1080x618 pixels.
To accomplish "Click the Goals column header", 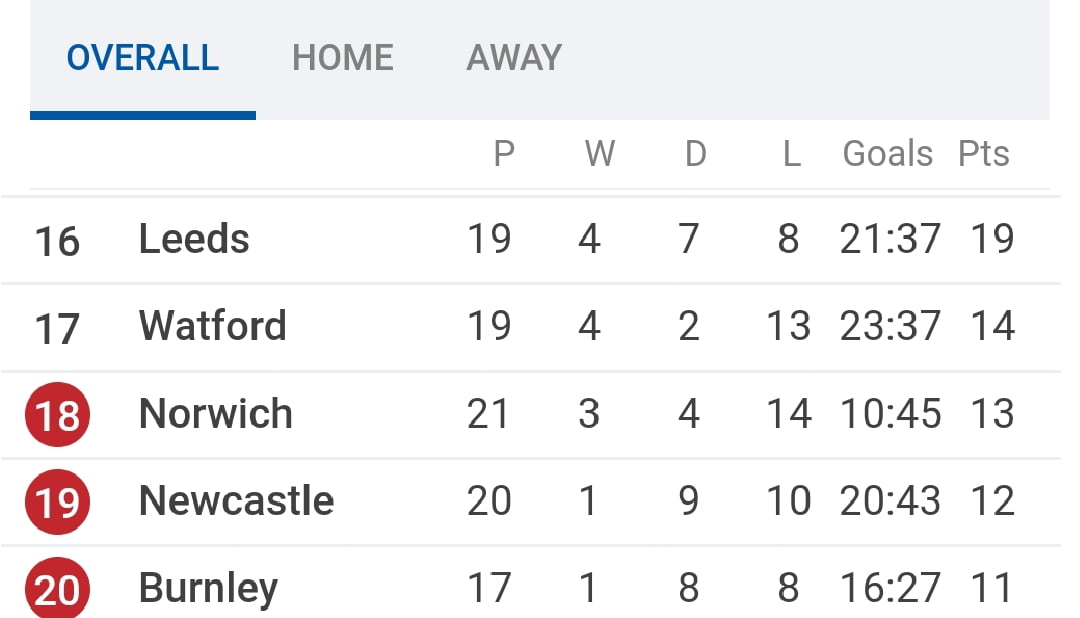I will pyautogui.click(x=888, y=154).
